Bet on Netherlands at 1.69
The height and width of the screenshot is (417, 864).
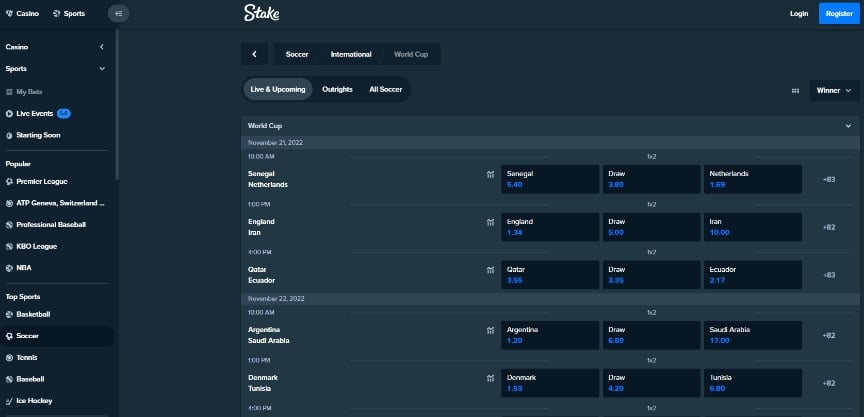coord(753,179)
